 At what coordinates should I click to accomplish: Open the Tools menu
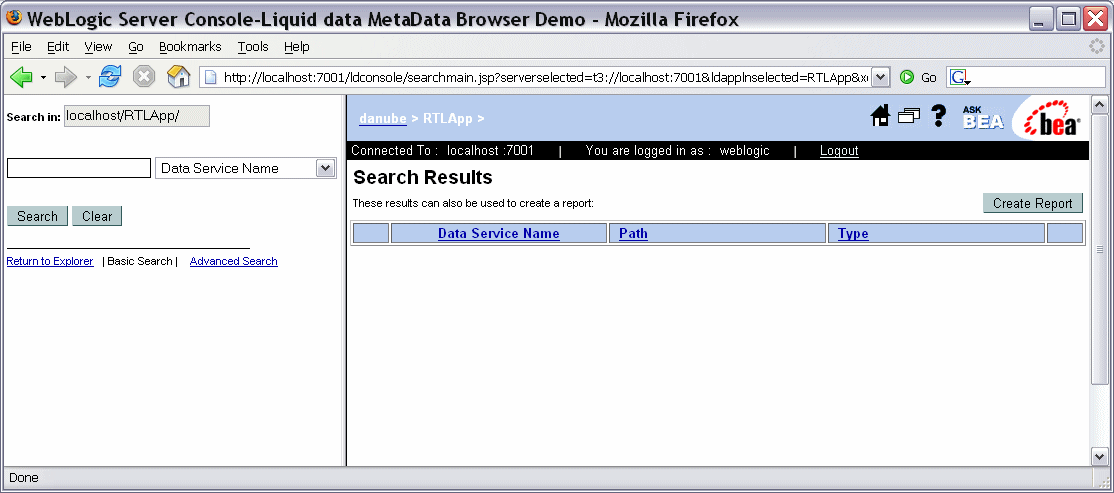[253, 47]
